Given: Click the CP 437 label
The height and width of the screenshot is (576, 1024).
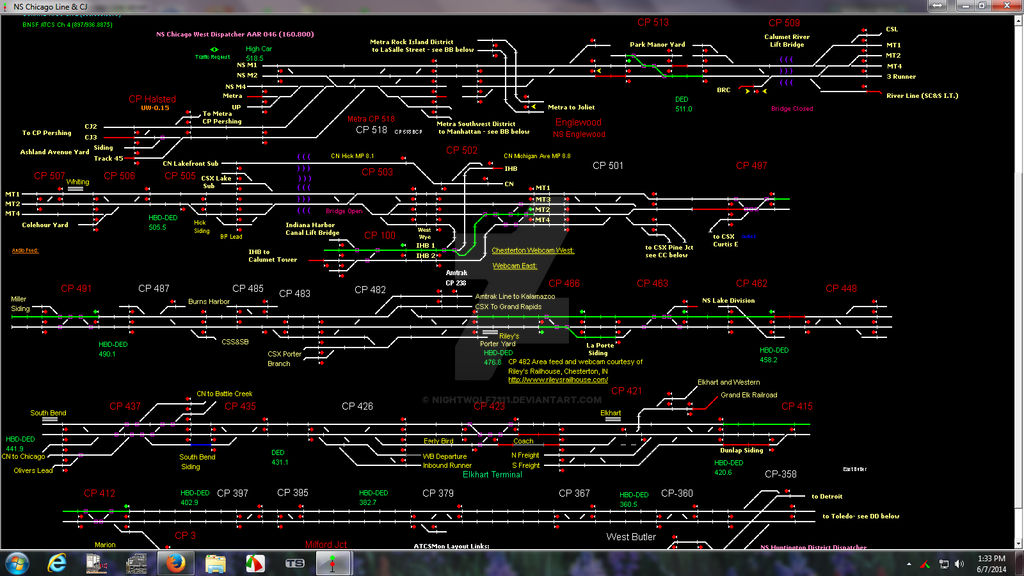Looking at the screenshot, I should point(125,406).
